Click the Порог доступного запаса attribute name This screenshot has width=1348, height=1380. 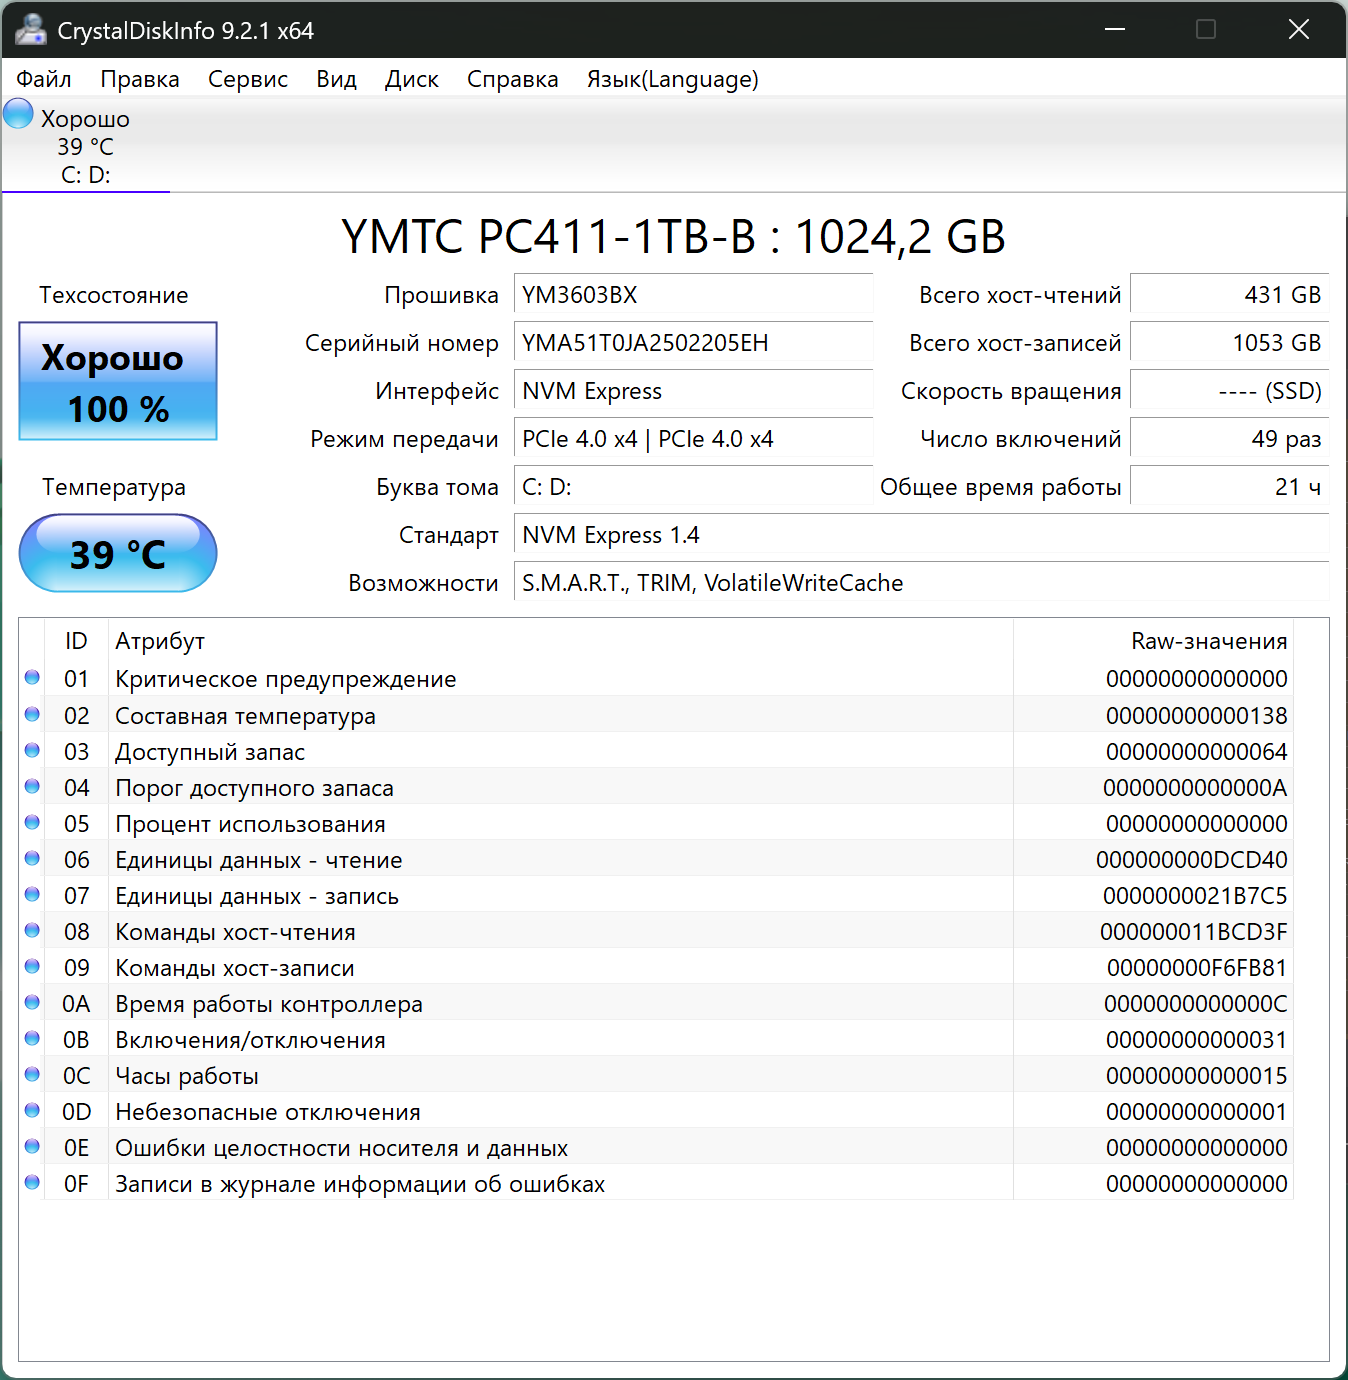[254, 788]
